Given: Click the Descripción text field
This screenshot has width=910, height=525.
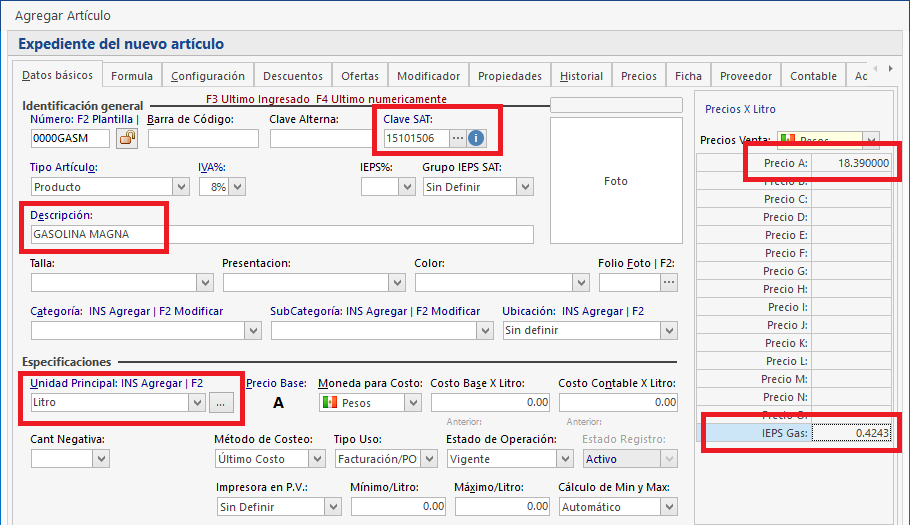Looking at the screenshot, I should click(282, 235).
